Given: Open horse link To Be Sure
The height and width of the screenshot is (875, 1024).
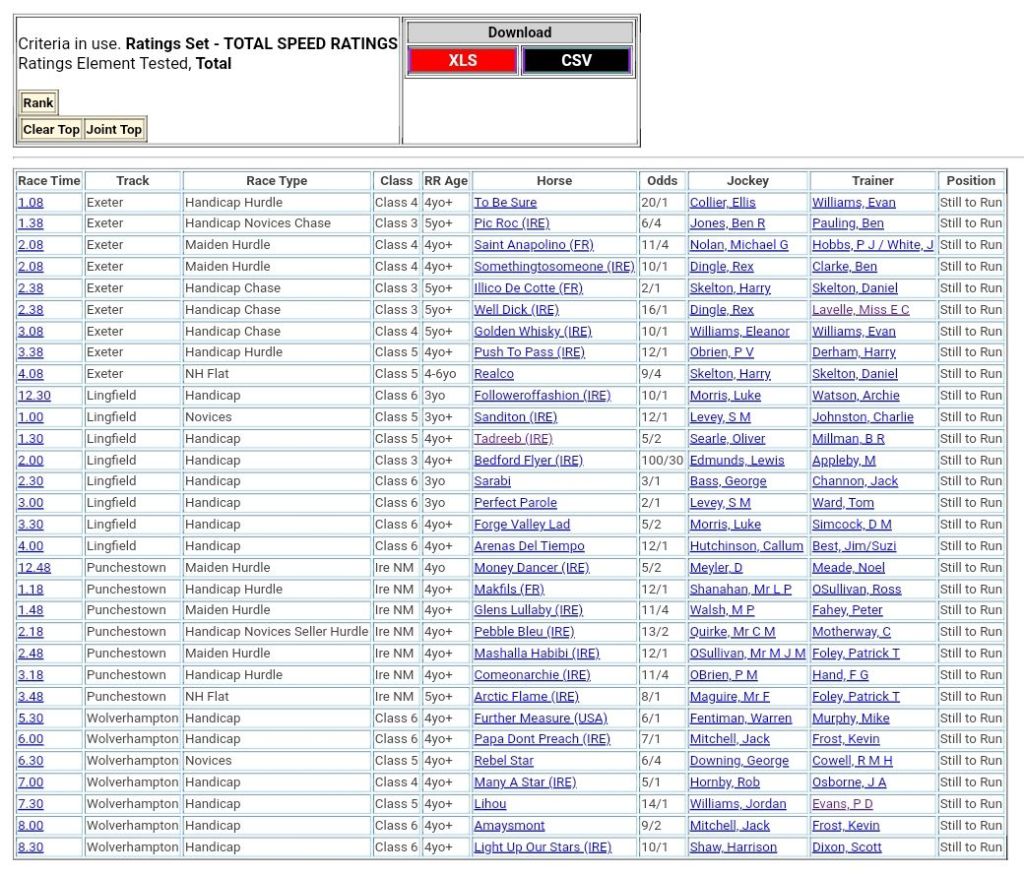Looking at the screenshot, I should click(505, 203).
